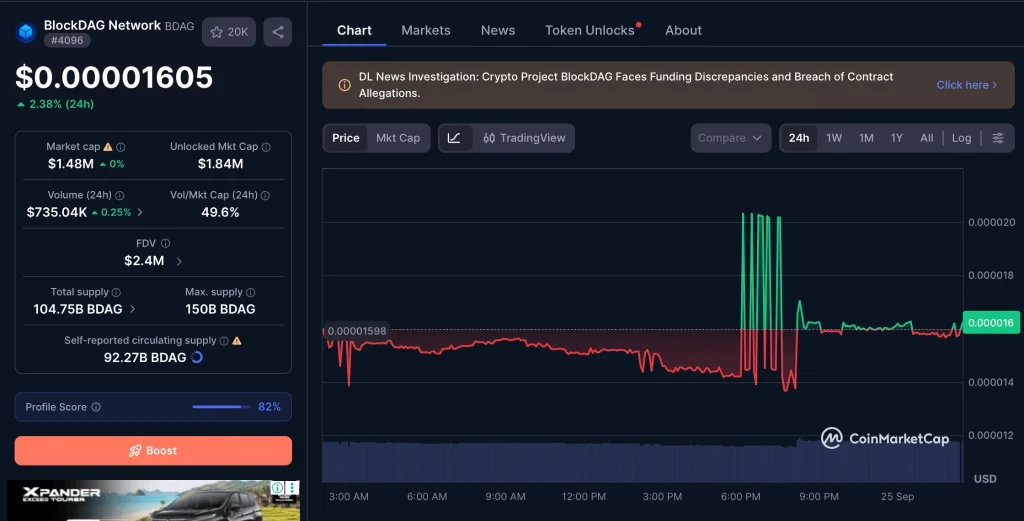Click the 92.27B BDAG circulating supply value
1024x521 pixels.
145,357
